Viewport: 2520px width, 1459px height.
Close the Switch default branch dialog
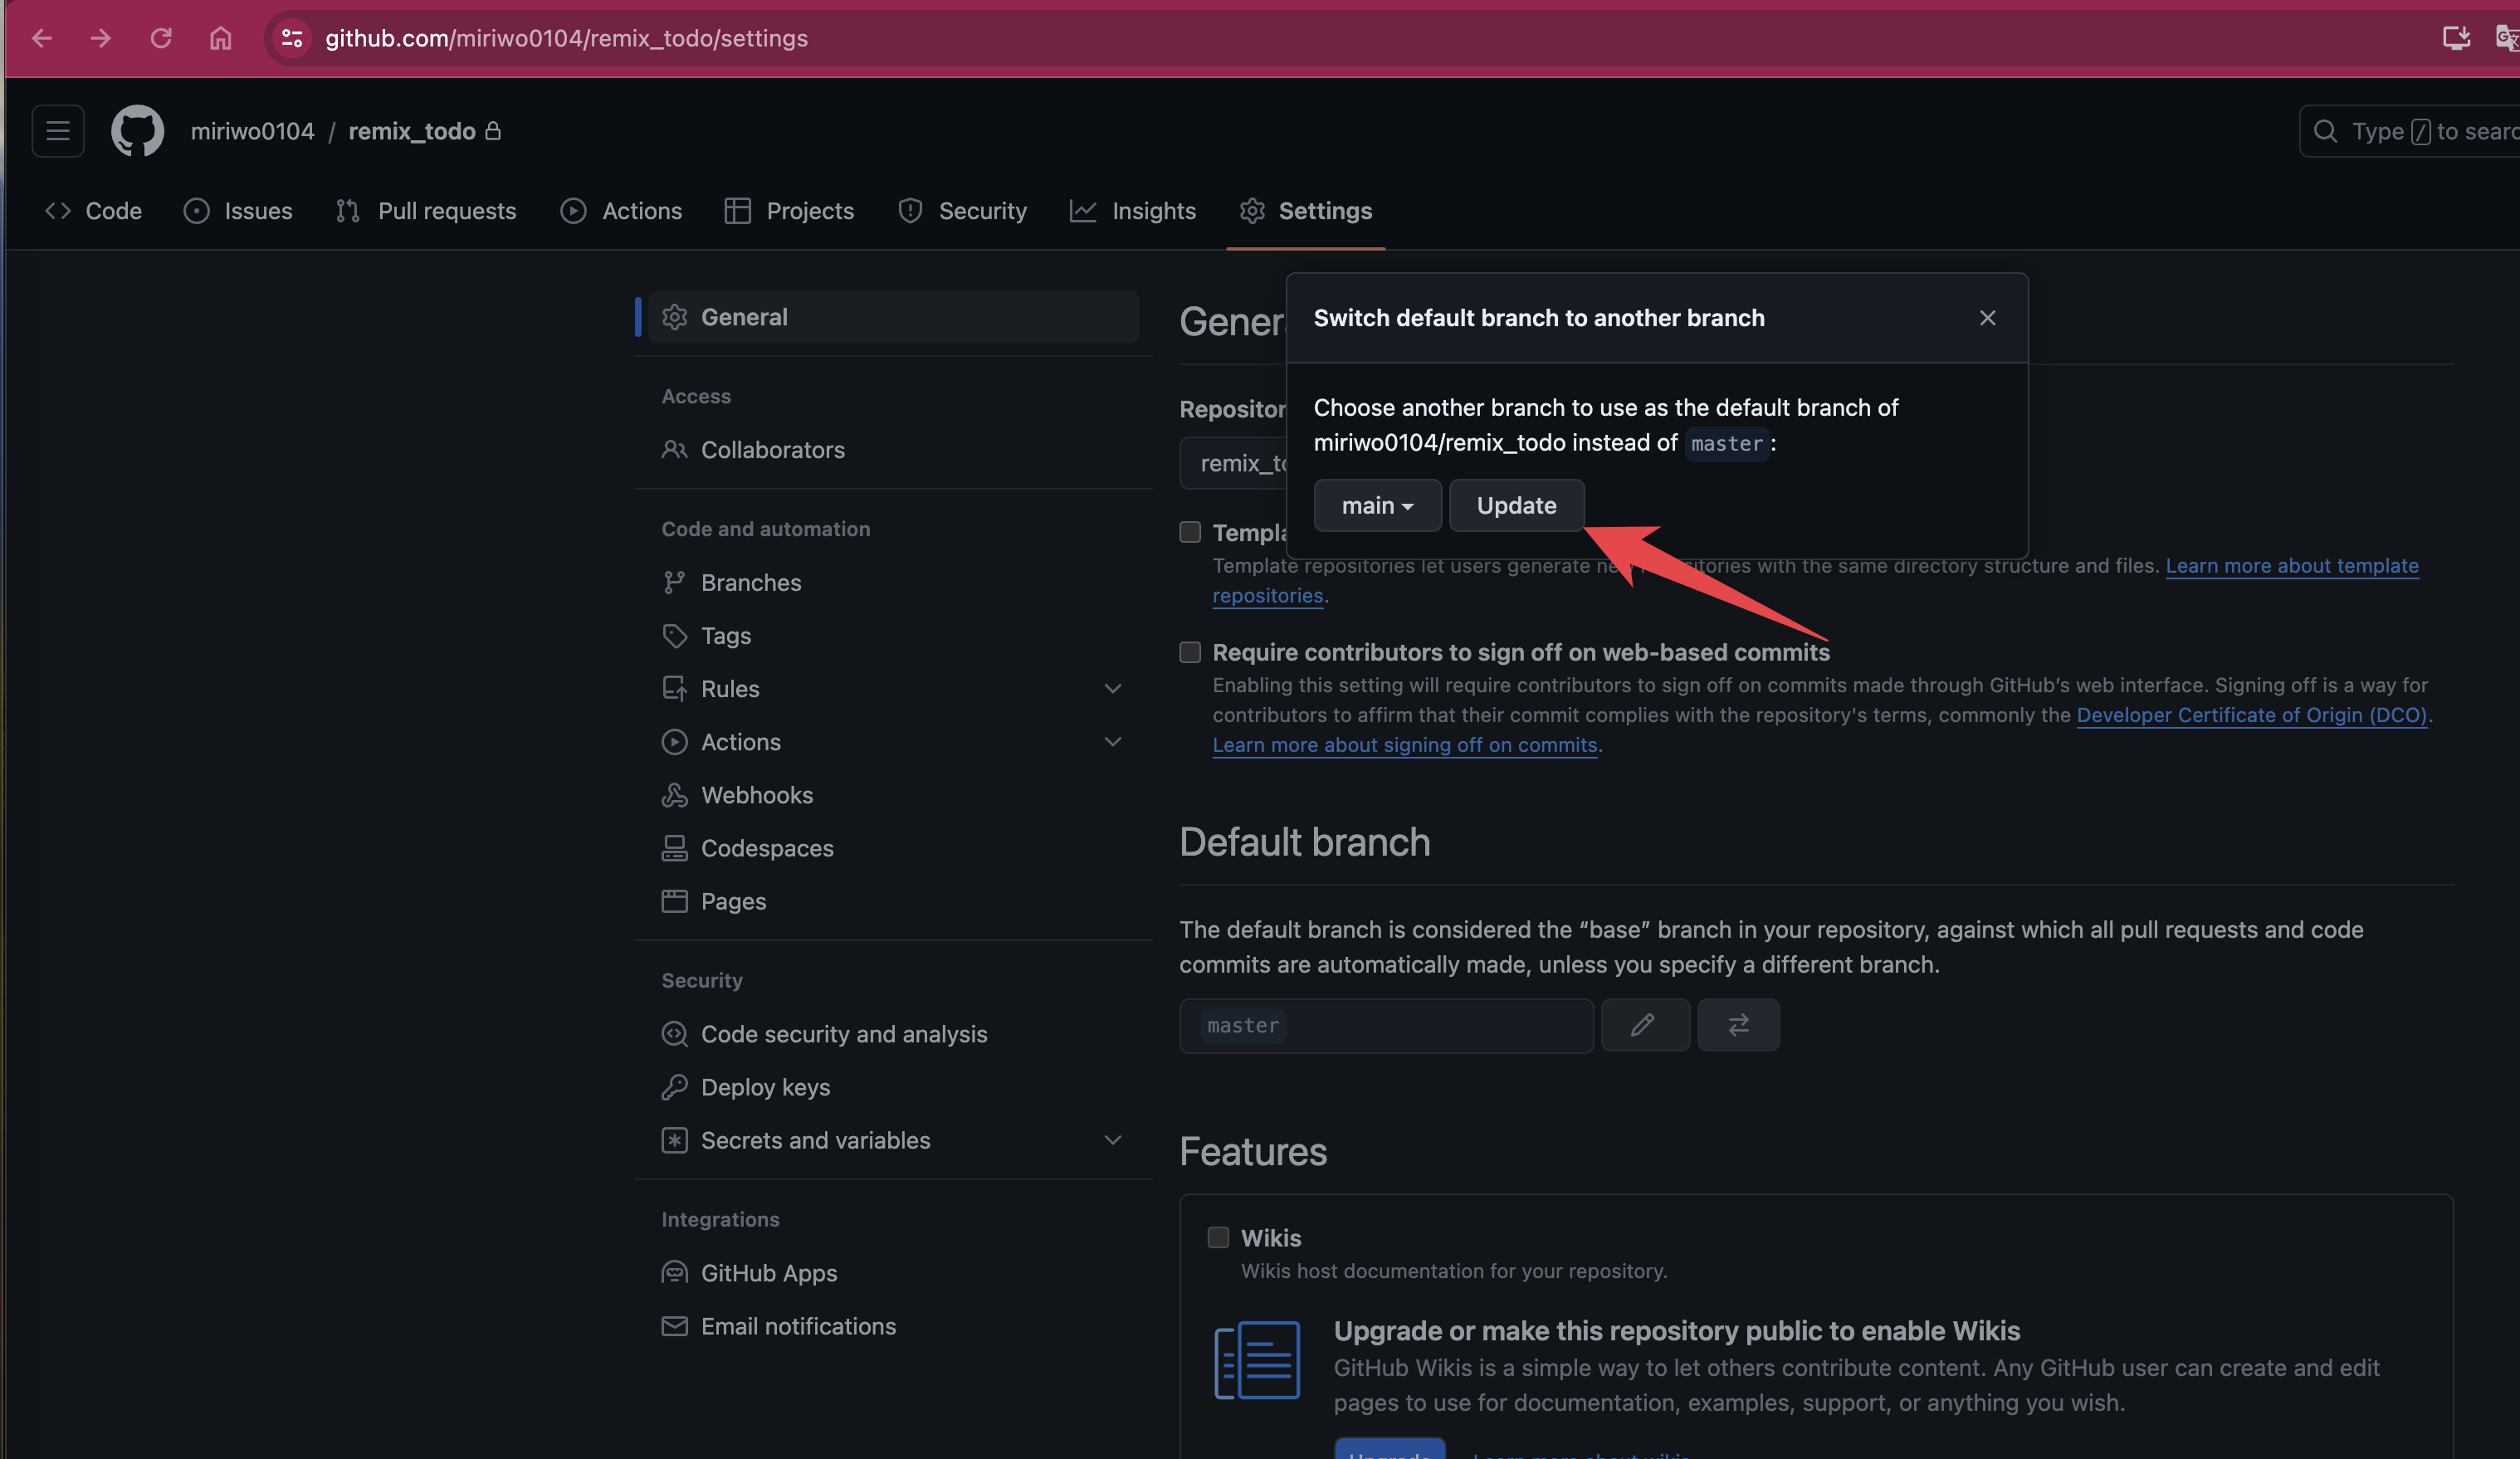1987,318
